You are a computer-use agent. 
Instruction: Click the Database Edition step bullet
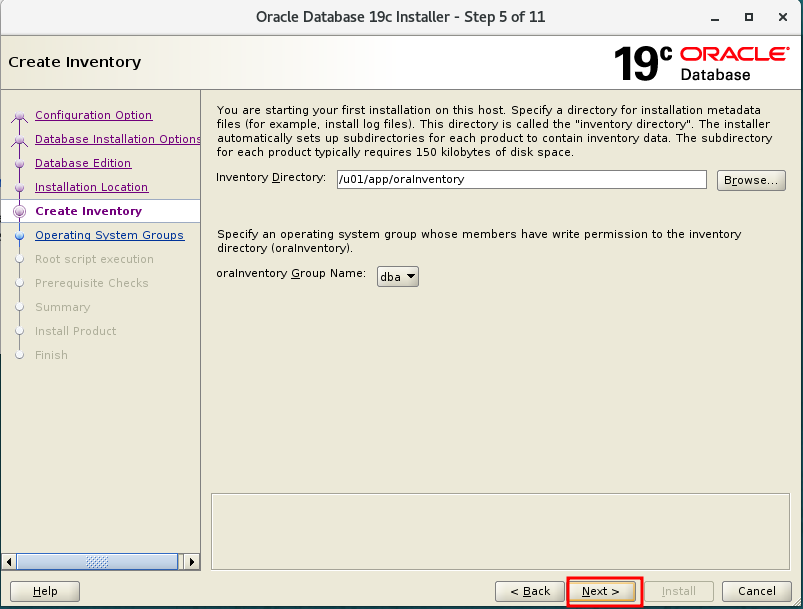[x=19, y=164]
